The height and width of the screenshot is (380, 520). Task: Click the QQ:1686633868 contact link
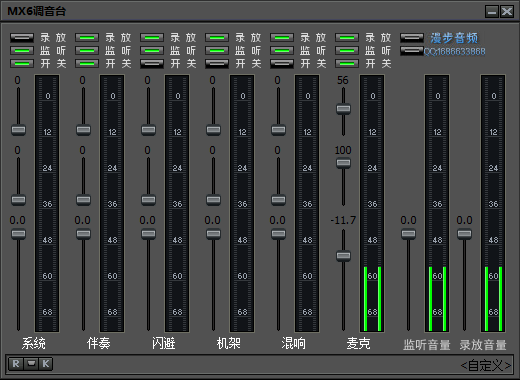tap(454, 51)
